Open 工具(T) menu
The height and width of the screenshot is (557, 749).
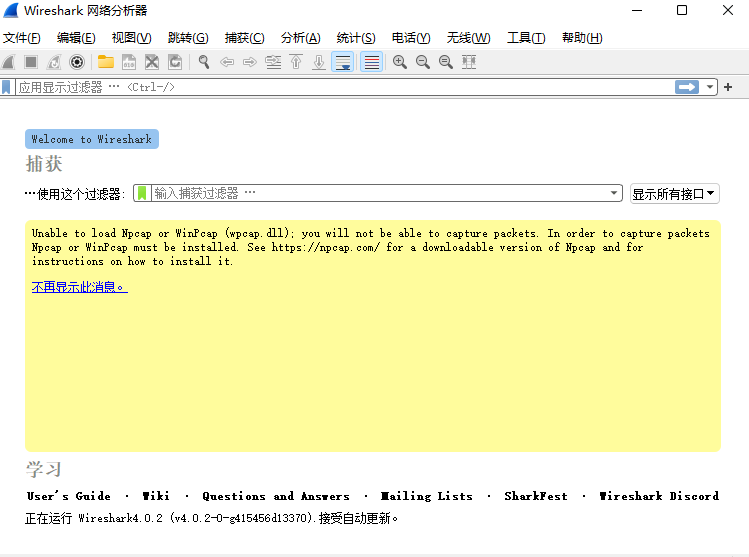[x=526, y=38]
